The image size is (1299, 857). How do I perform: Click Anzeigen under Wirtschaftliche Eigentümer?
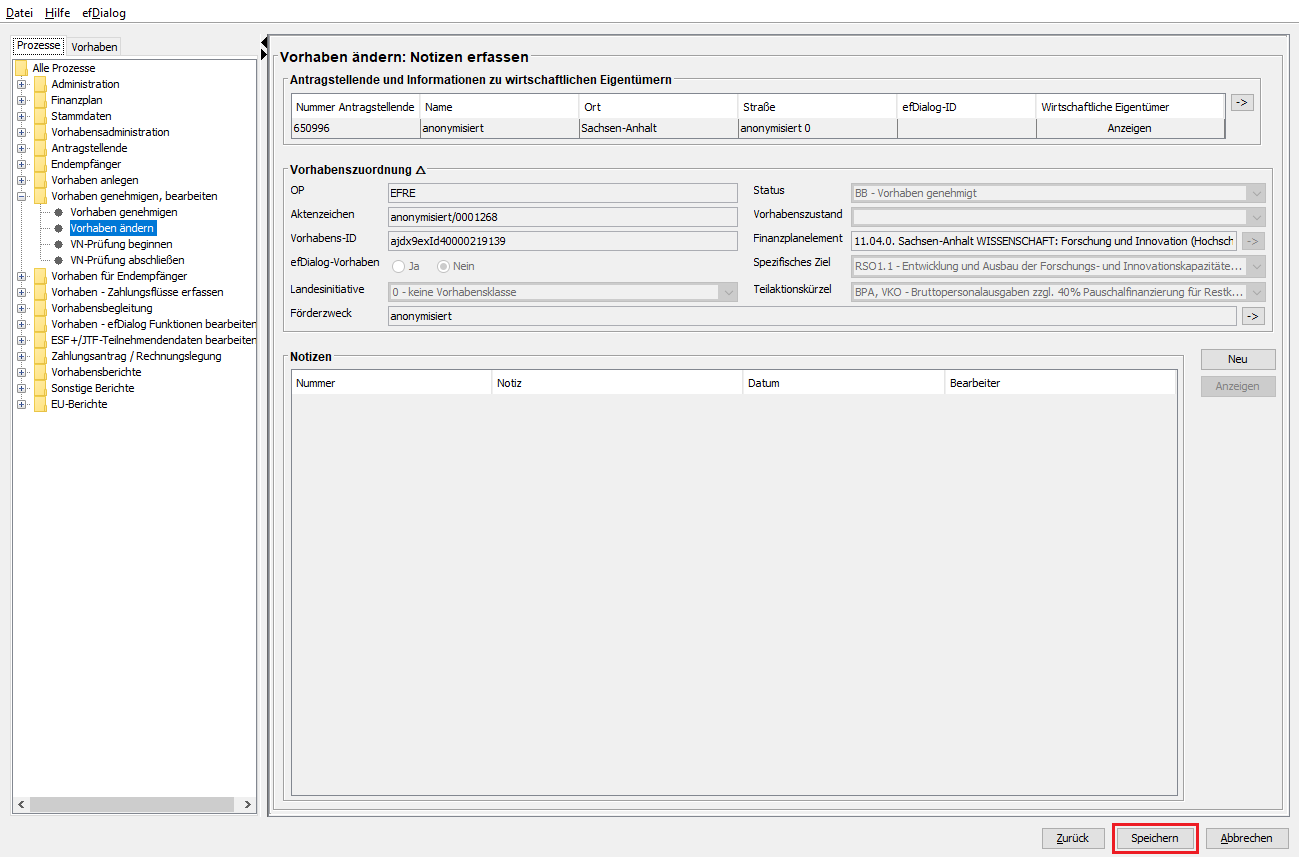point(1130,128)
